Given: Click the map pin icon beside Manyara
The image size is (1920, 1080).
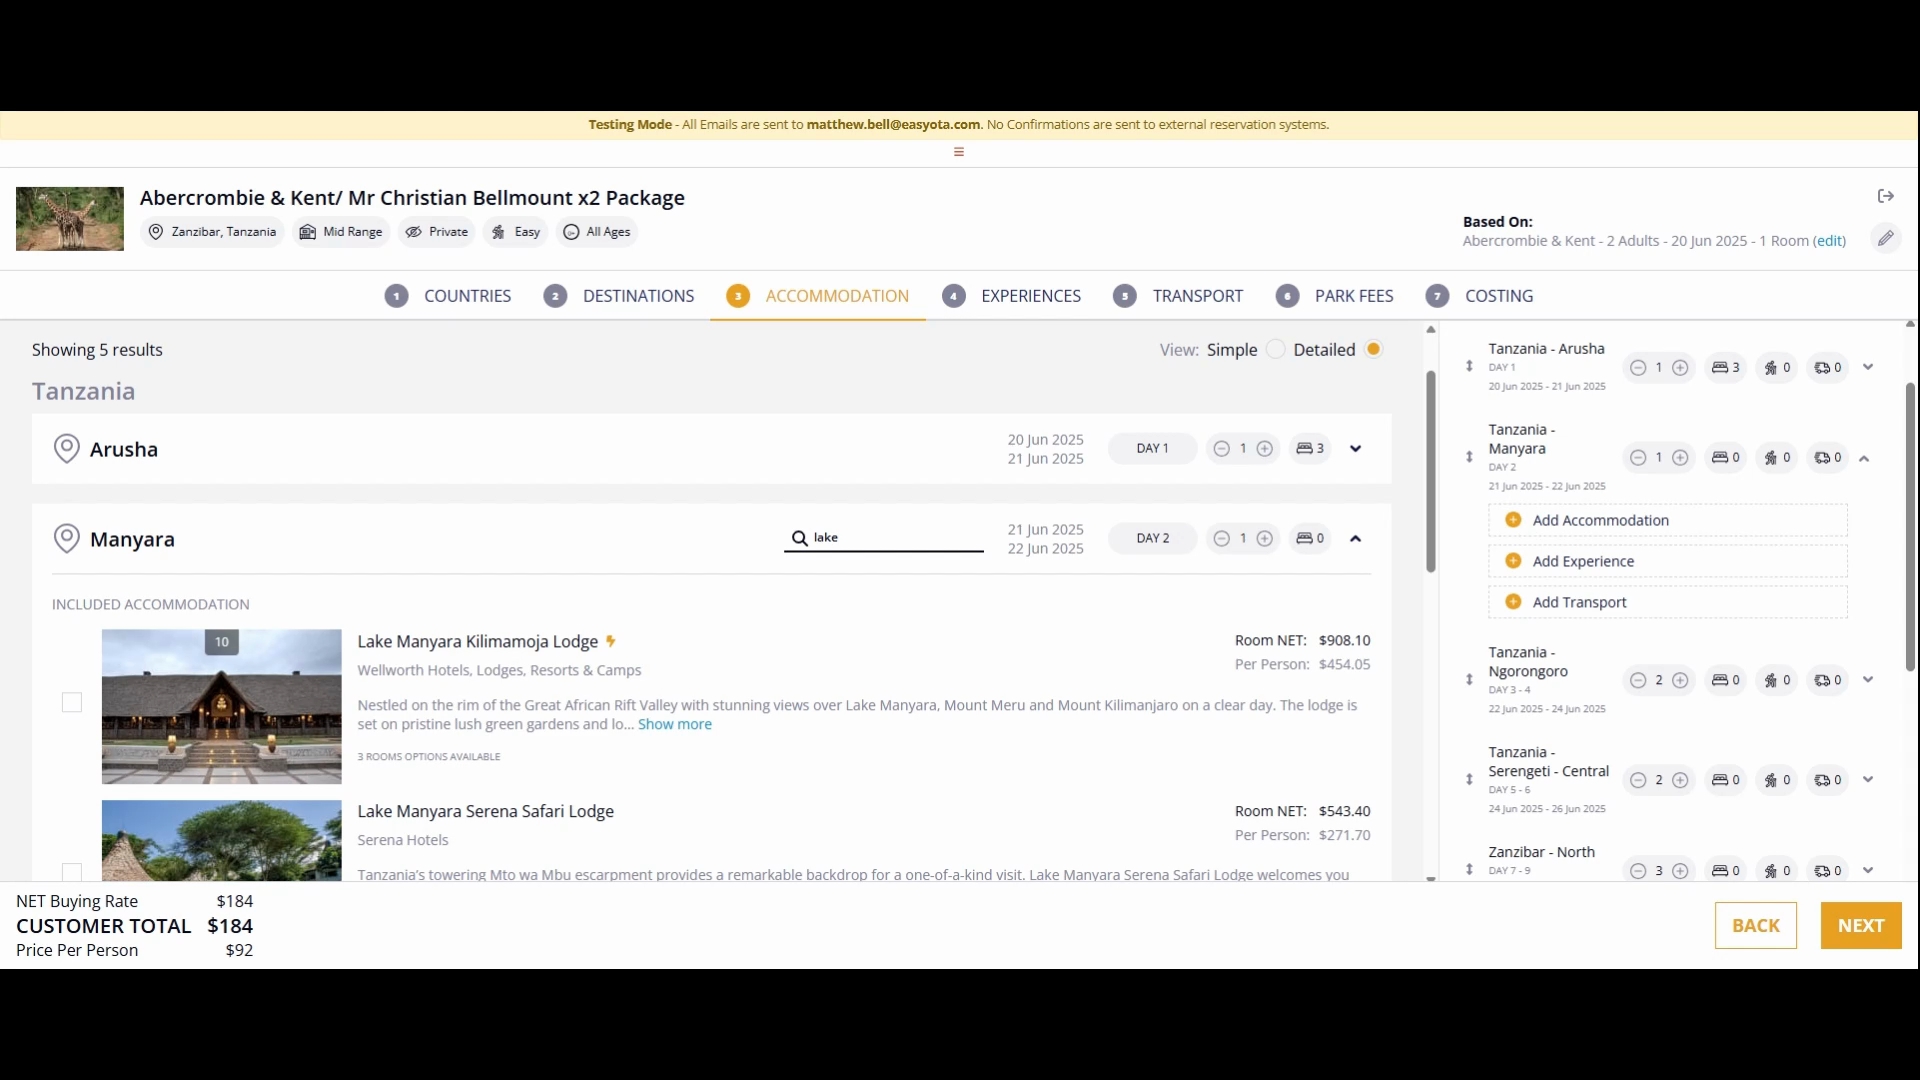Looking at the screenshot, I should point(66,539).
